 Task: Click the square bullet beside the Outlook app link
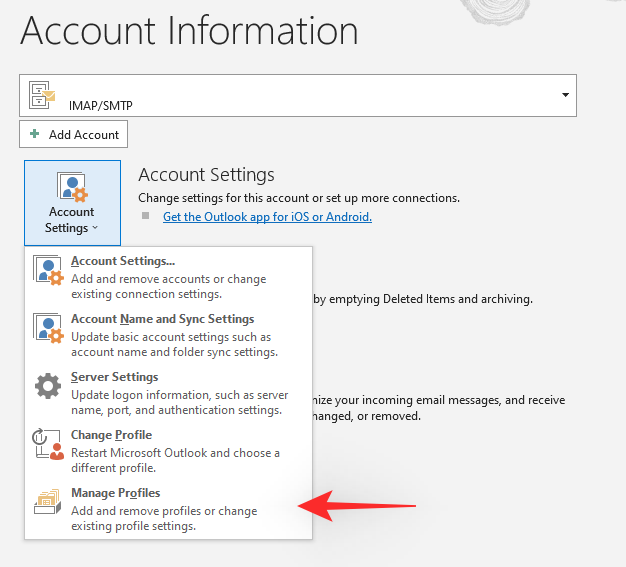click(x=145, y=216)
